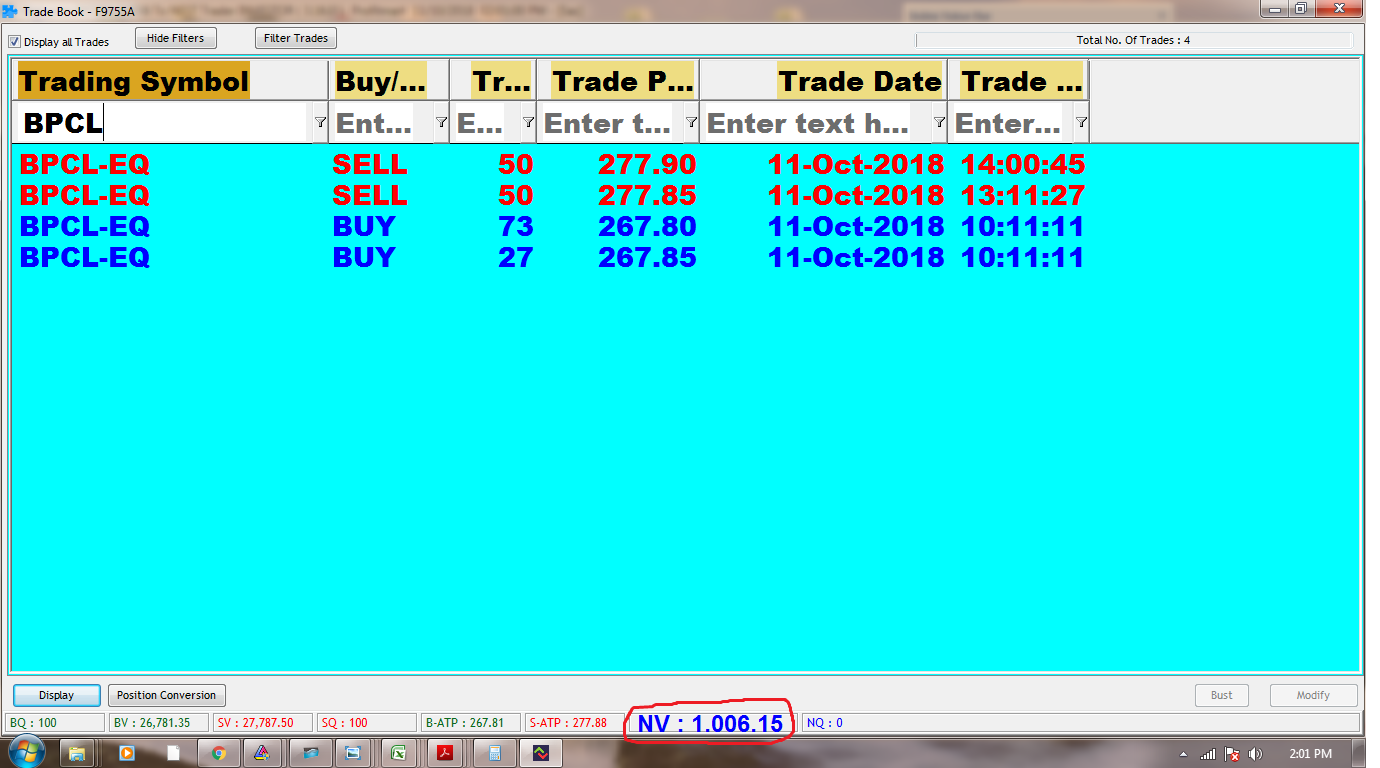Open the filter menu for Trade Date column

(939, 122)
